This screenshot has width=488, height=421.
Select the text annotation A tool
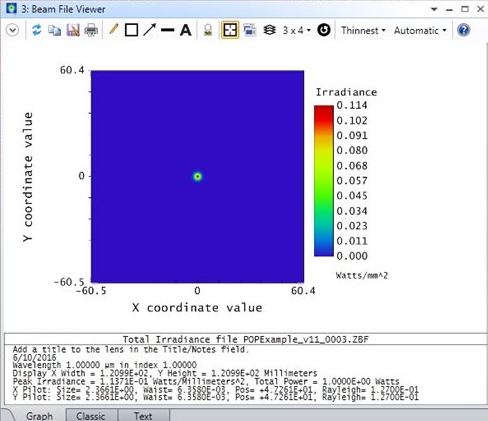[186, 30]
